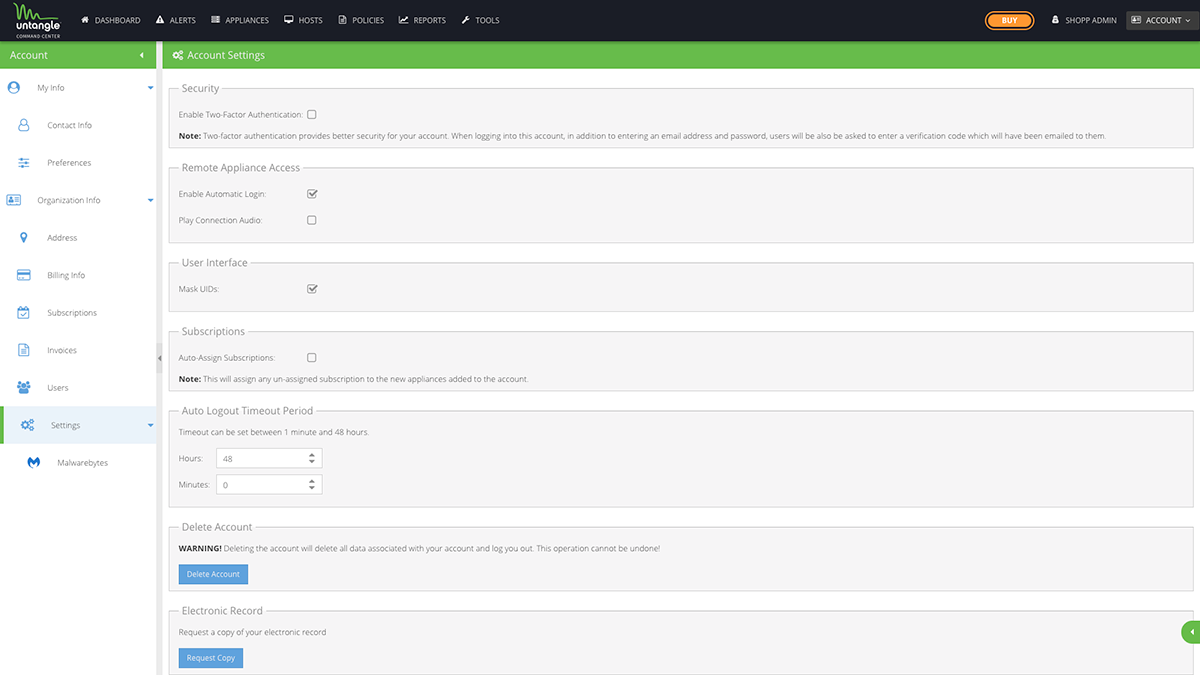Collapse the Organization Info section arrow

click(x=151, y=200)
